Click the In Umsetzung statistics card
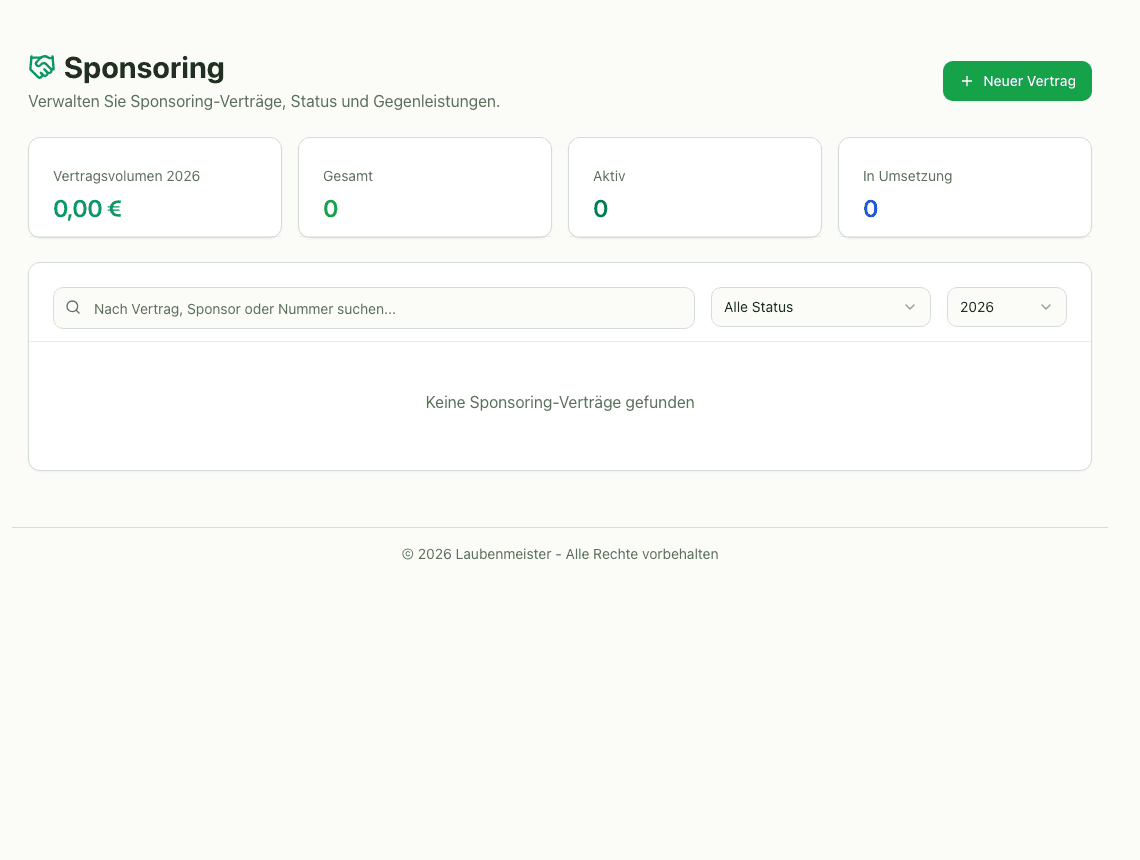Image resolution: width=1140 pixels, height=860 pixels. [x=965, y=188]
